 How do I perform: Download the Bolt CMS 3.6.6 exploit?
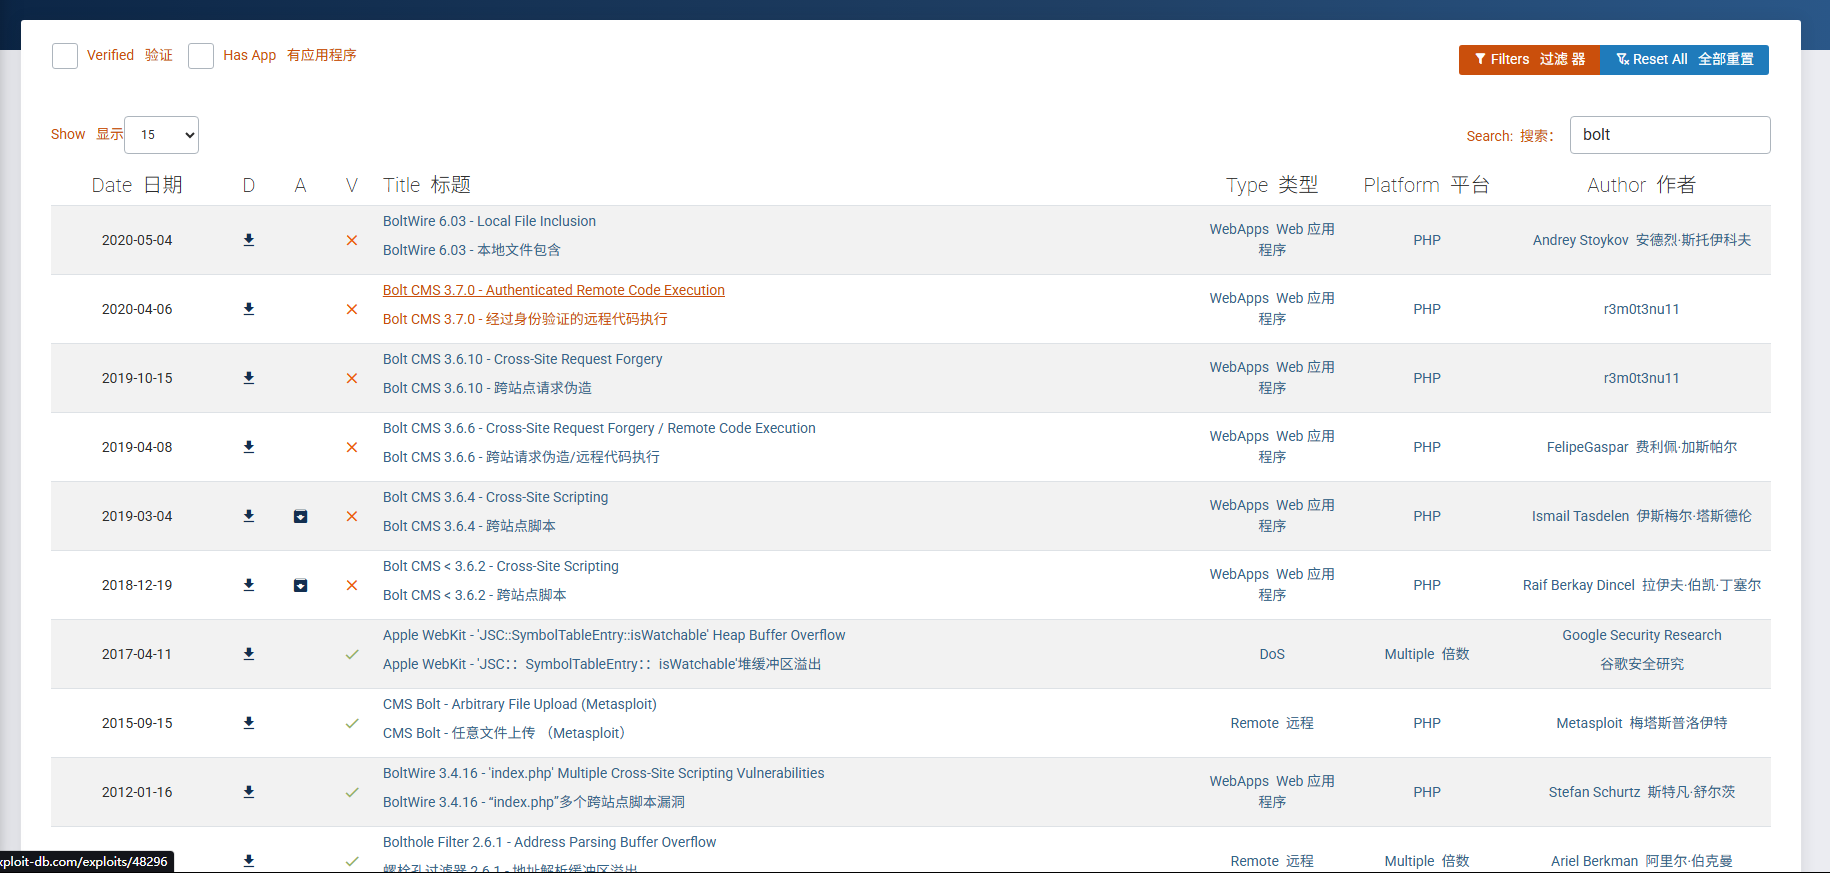pyautogui.click(x=249, y=447)
